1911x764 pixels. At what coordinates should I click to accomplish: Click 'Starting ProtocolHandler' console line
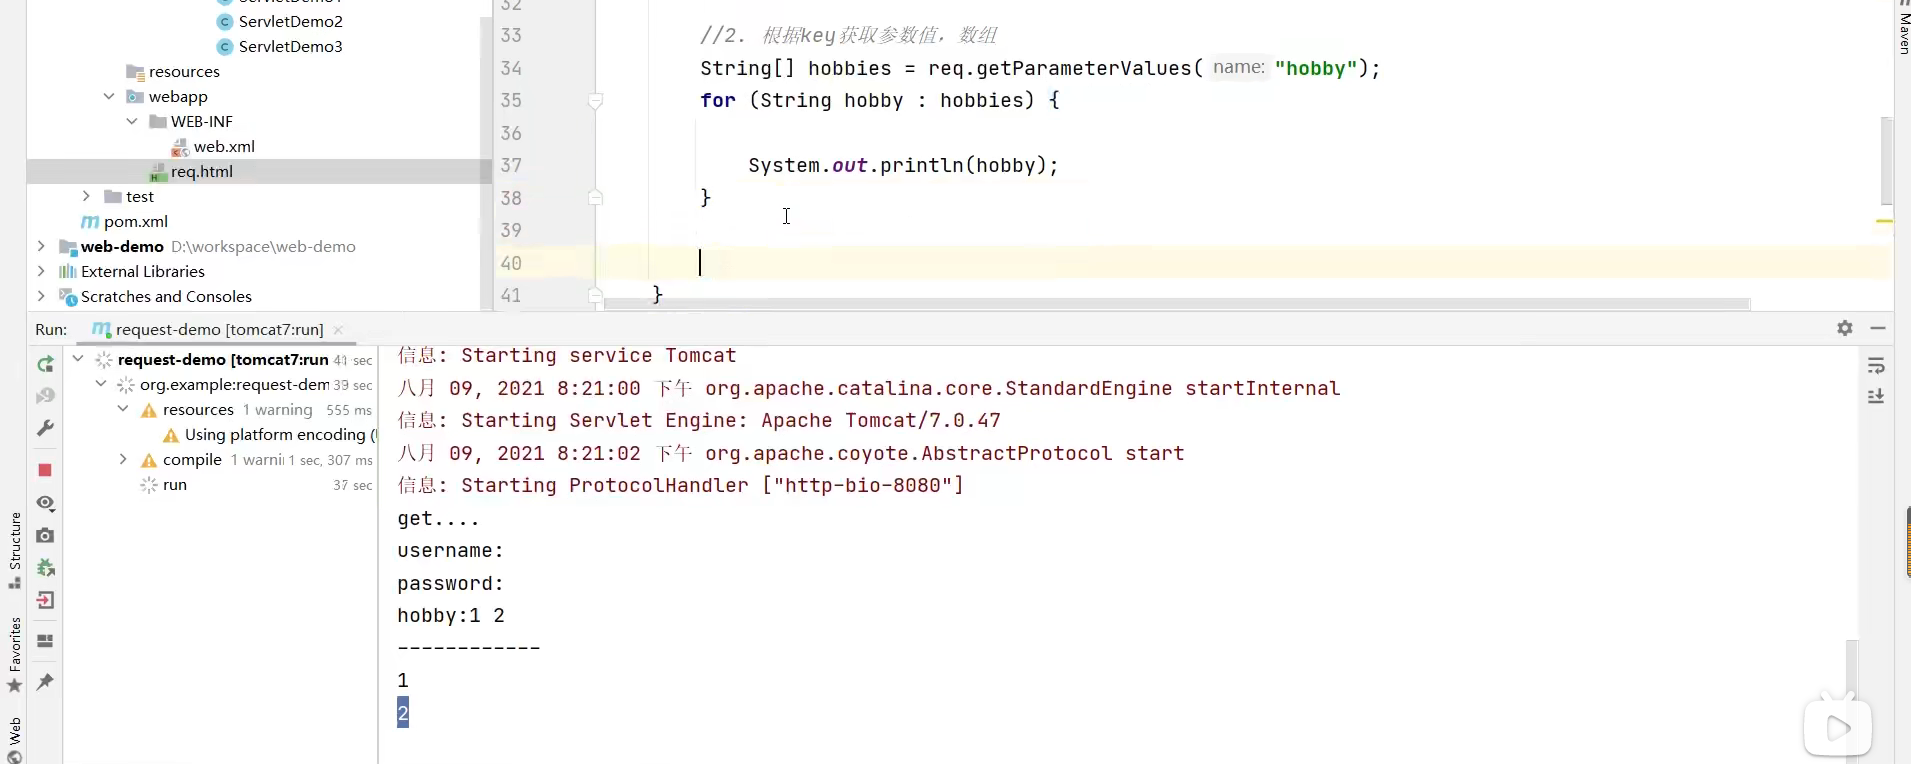point(680,485)
